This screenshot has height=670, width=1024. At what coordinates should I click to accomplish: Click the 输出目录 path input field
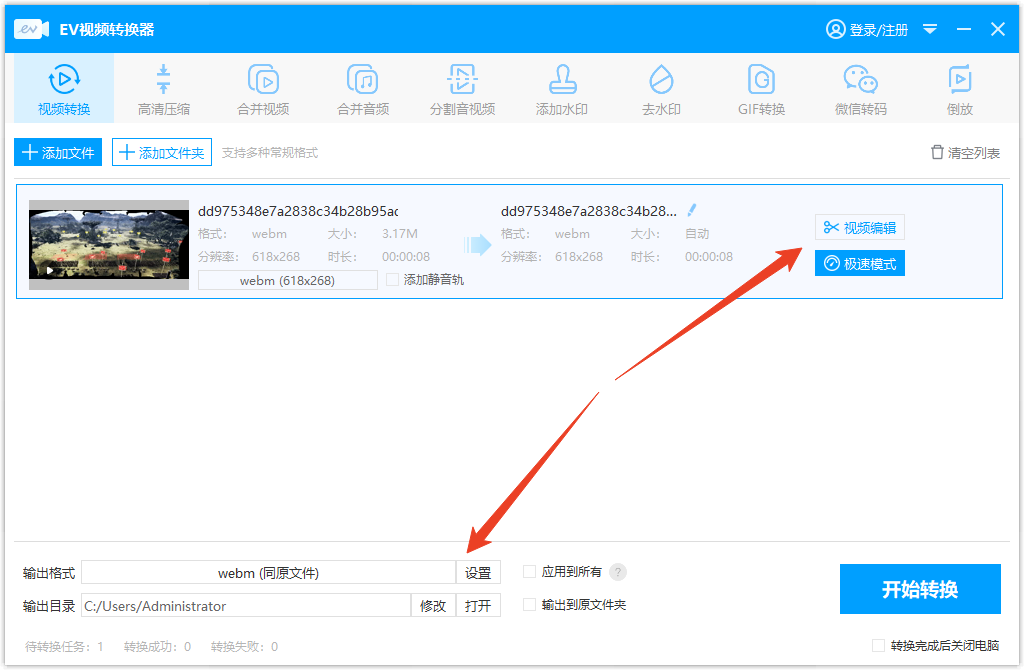coord(246,606)
